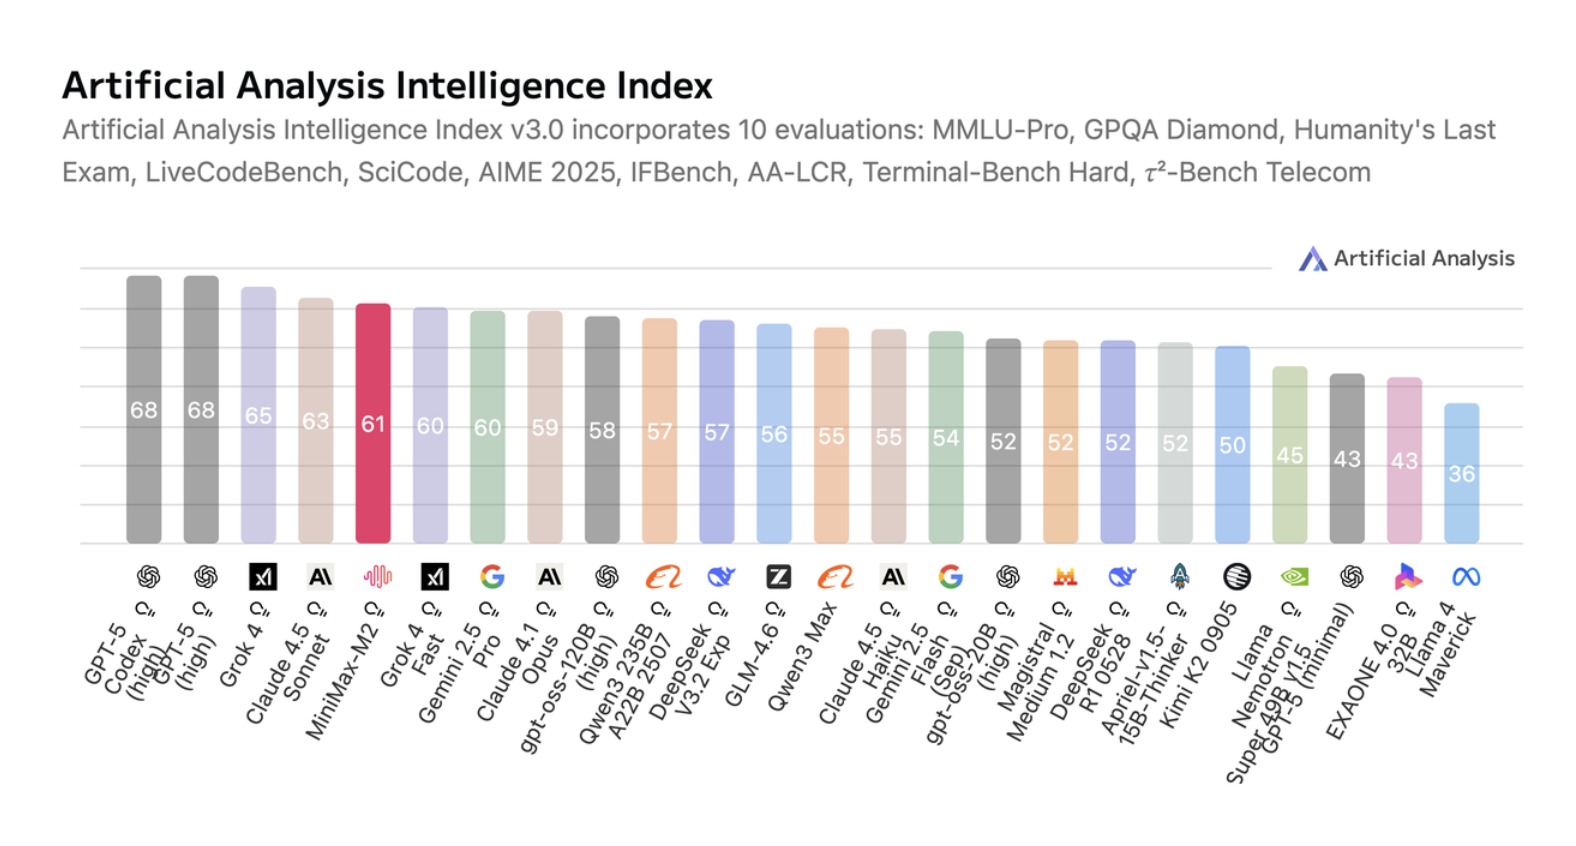This screenshot has width=1576, height=846.
Task: Click the GPT-5 Codex (high) bar
Action: point(144,410)
